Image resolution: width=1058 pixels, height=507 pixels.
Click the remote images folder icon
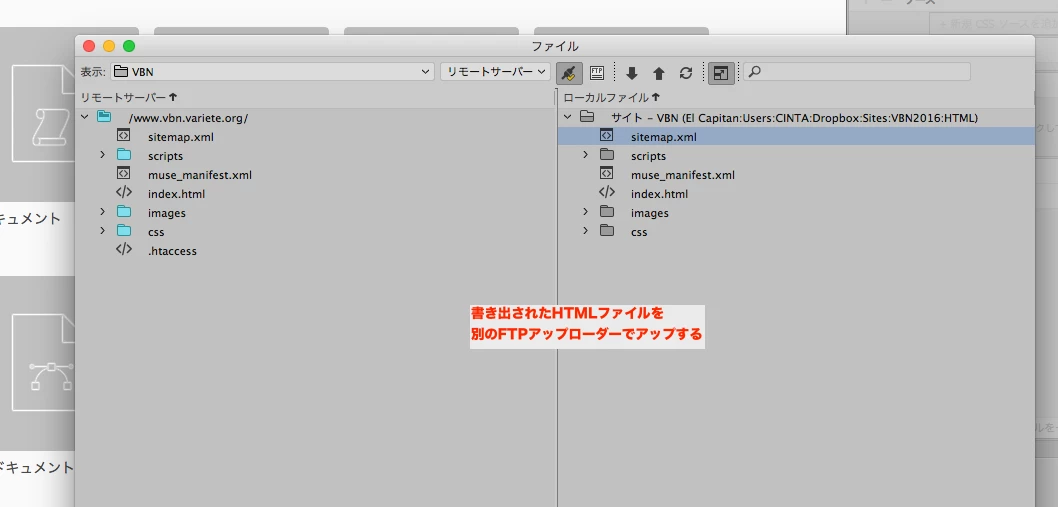123,211
